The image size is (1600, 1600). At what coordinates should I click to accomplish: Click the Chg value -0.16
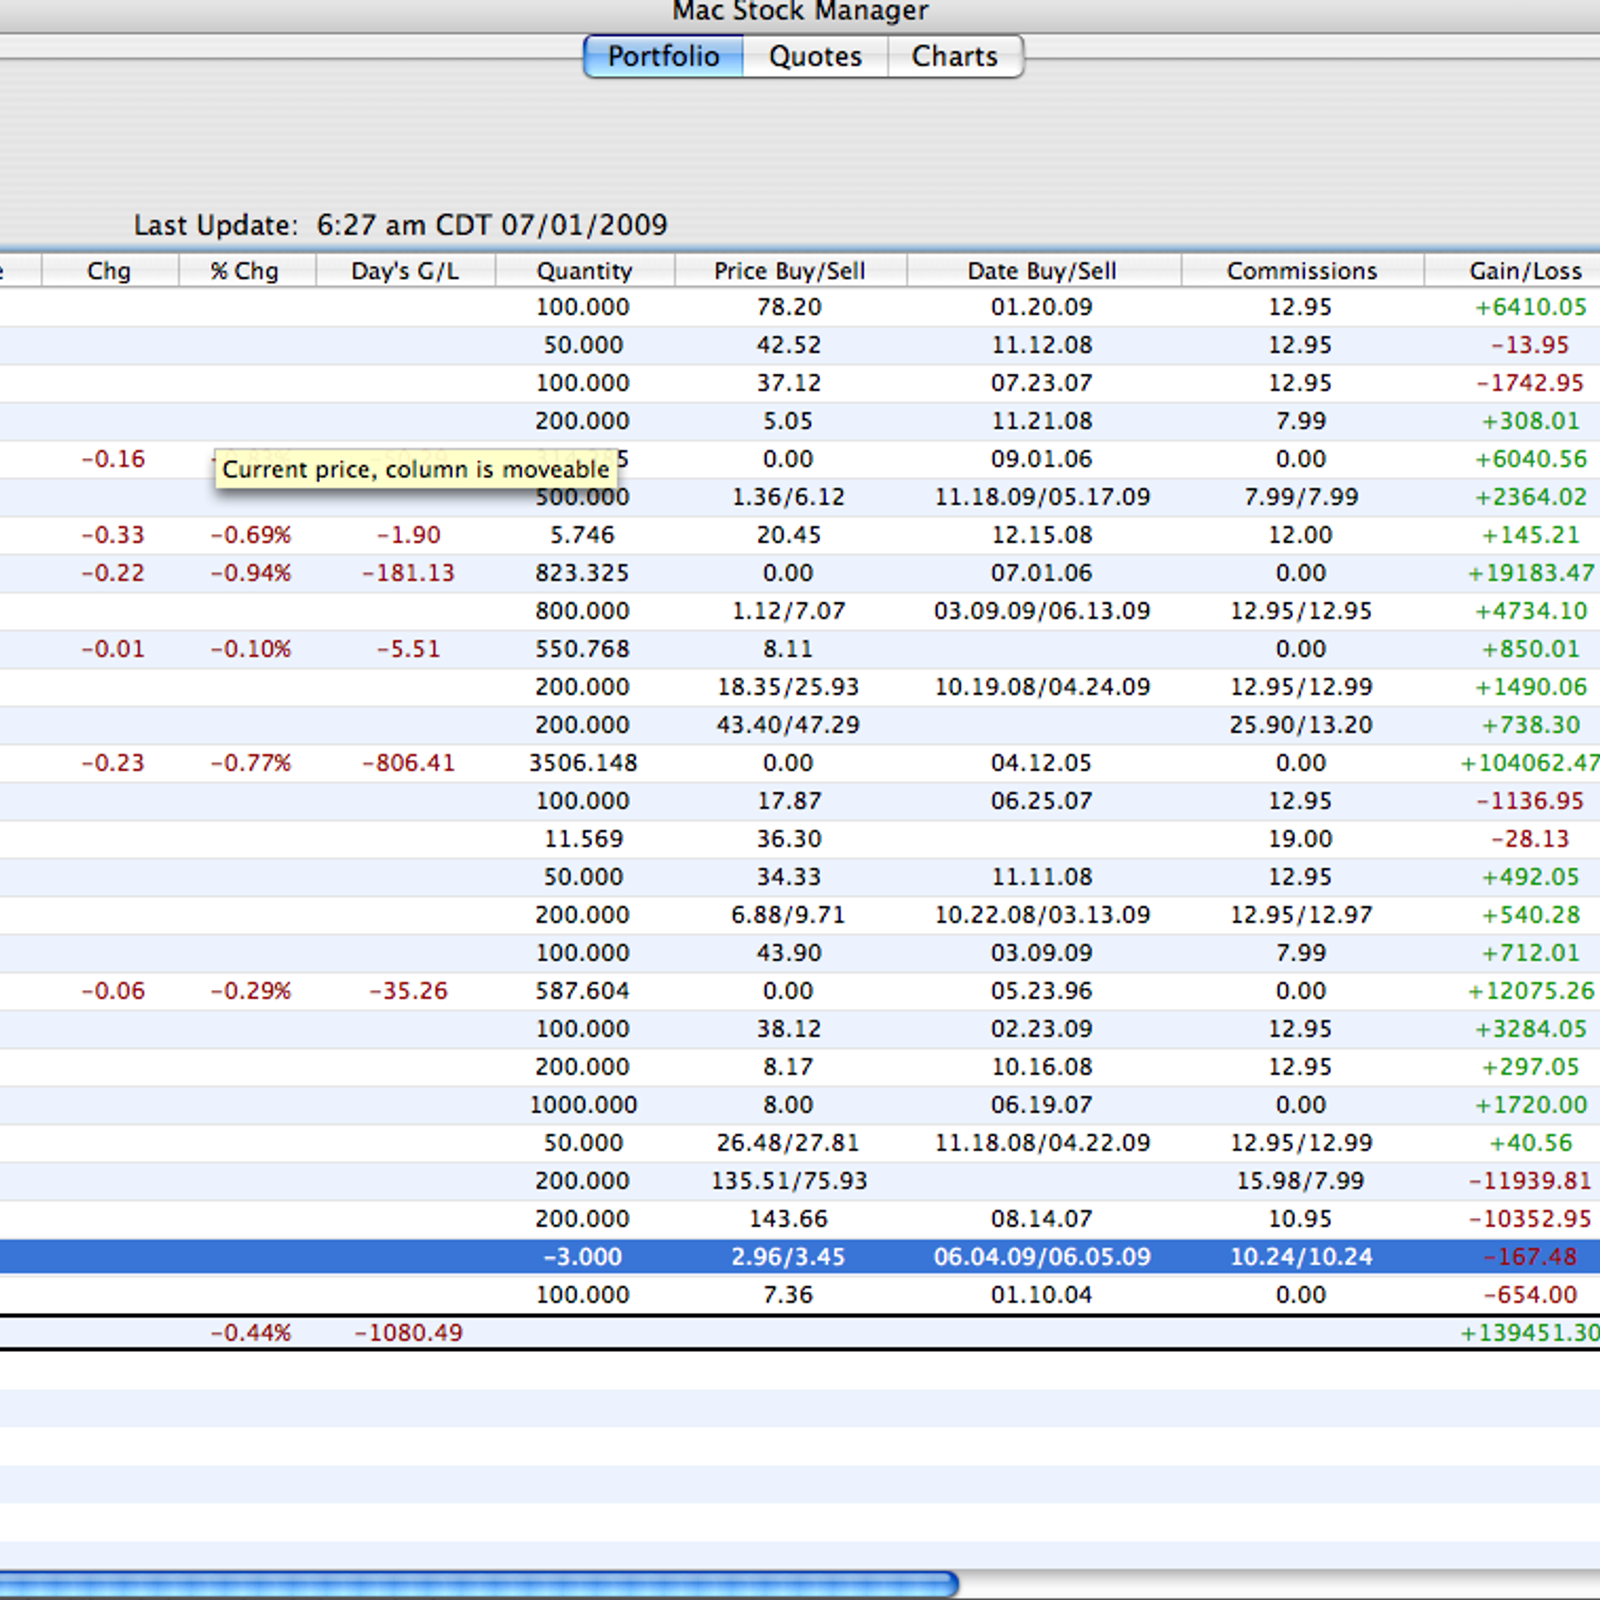tap(113, 459)
